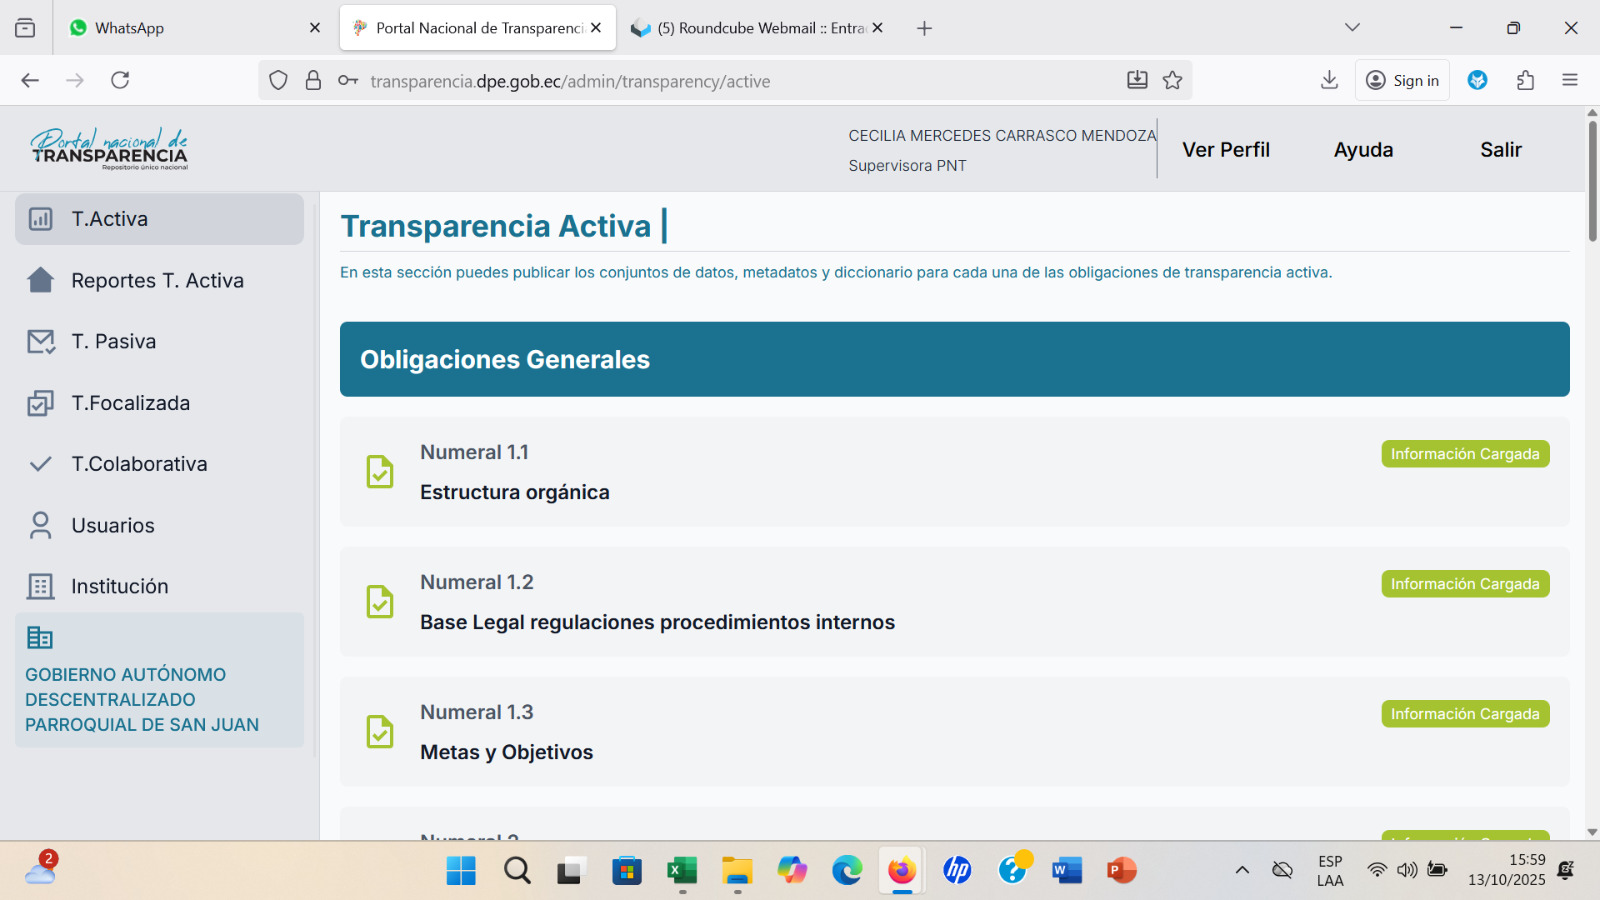Expand the list all tabs dropdown arrow
This screenshot has height=900, width=1600.
click(1352, 28)
